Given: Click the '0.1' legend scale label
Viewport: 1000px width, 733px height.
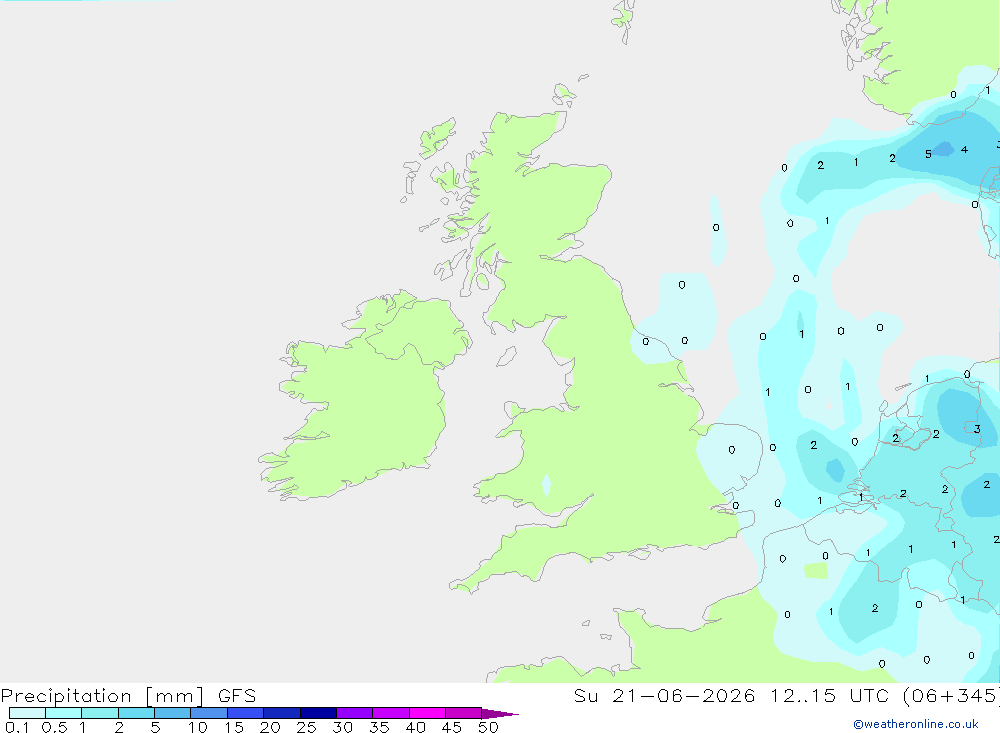Looking at the screenshot, I should point(17,727).
